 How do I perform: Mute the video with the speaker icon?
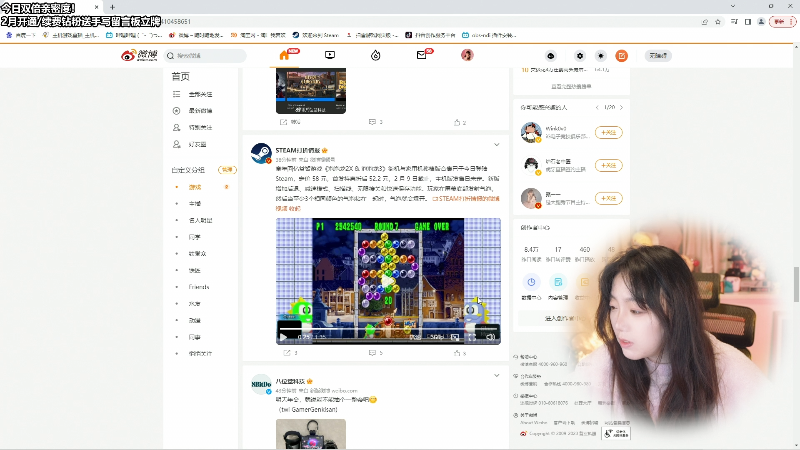click(490, 337)
